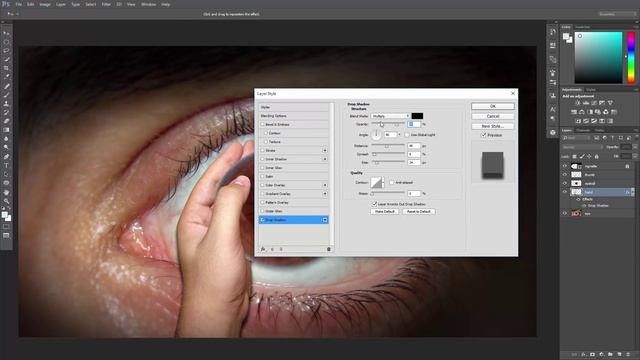Click the hue spectrum strip in Color panel
Image resolution: width=640 pixels, height=360 pixels.
pos(631,58)
